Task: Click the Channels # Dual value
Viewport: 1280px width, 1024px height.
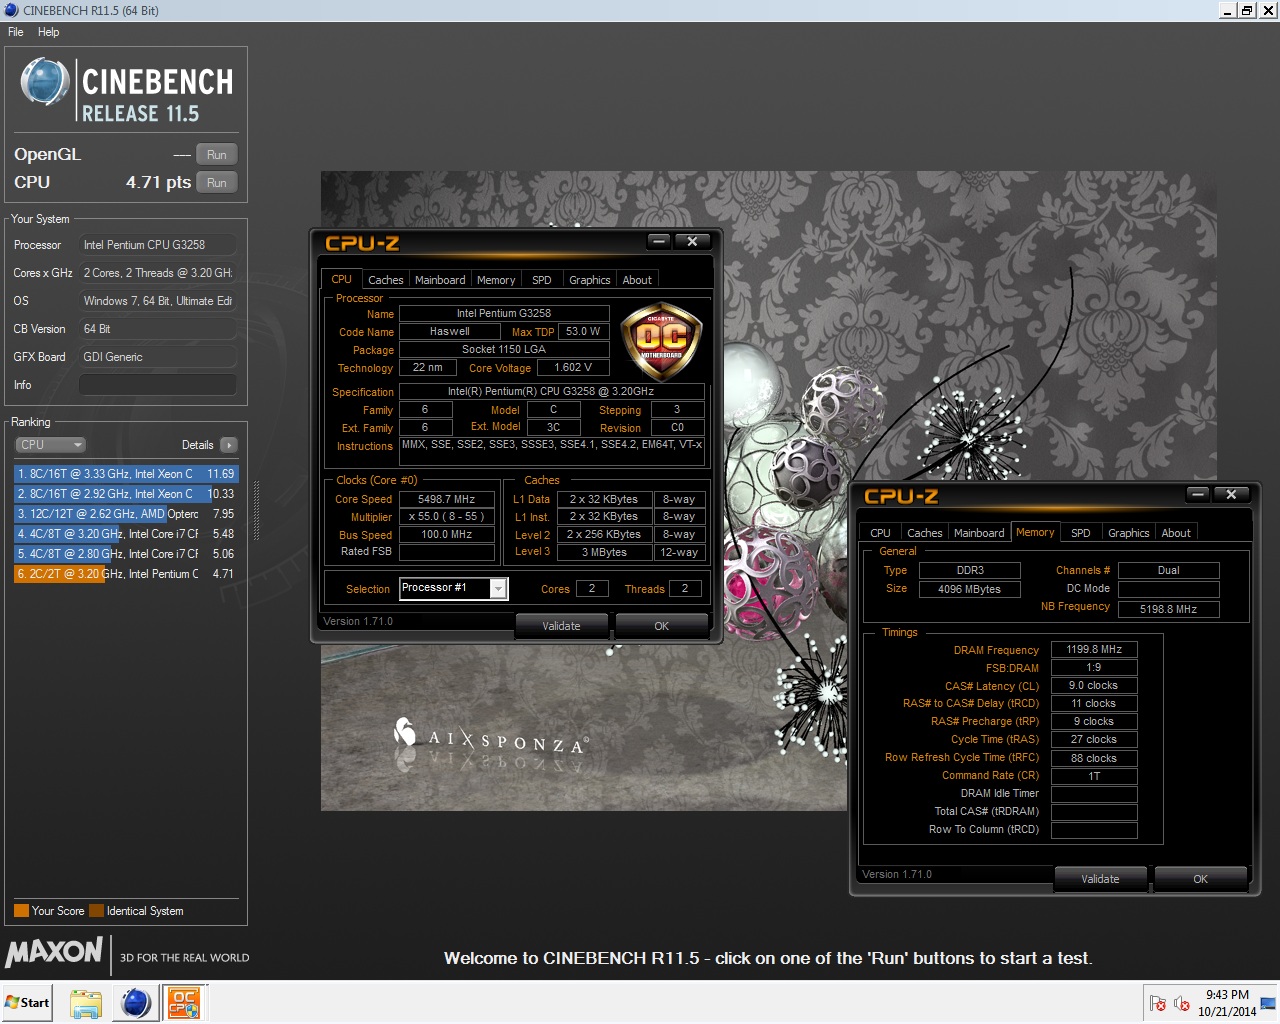Action: pos(1168,570)
